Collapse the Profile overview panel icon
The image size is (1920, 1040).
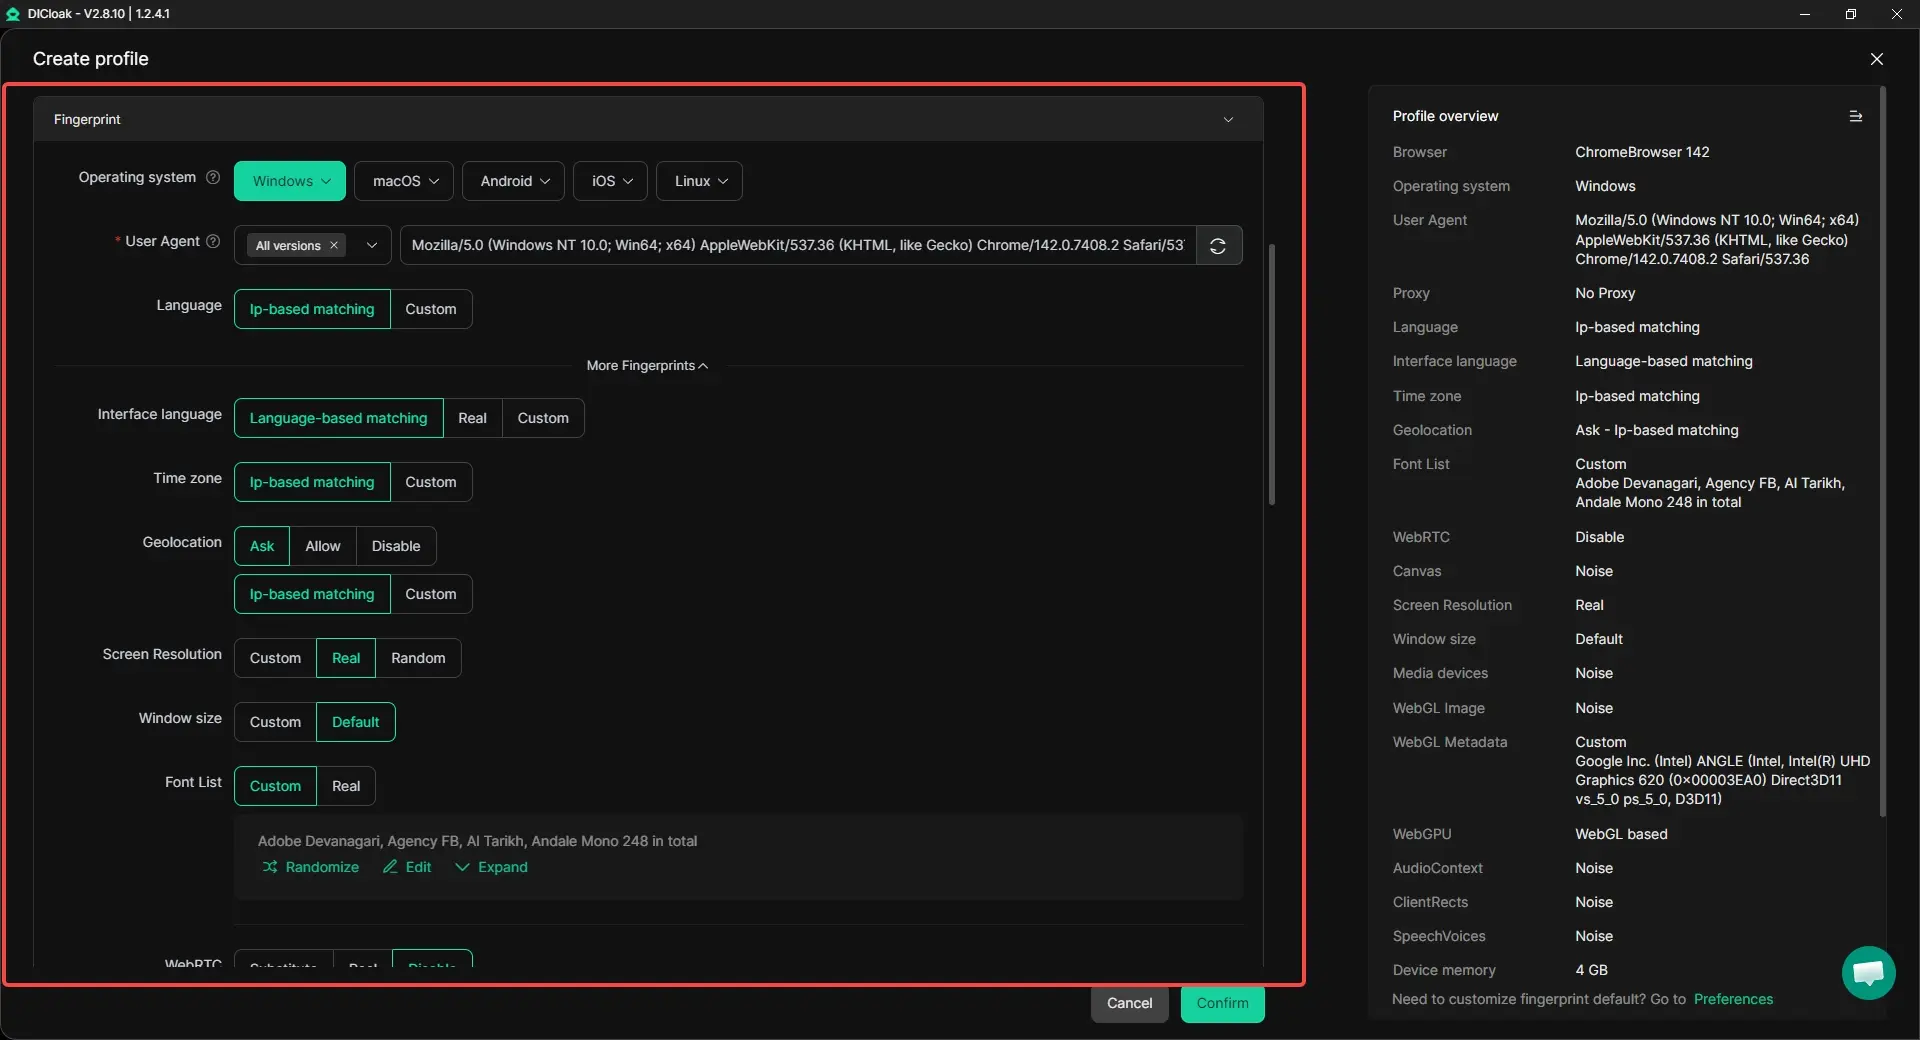click(x=1855, y=117)
